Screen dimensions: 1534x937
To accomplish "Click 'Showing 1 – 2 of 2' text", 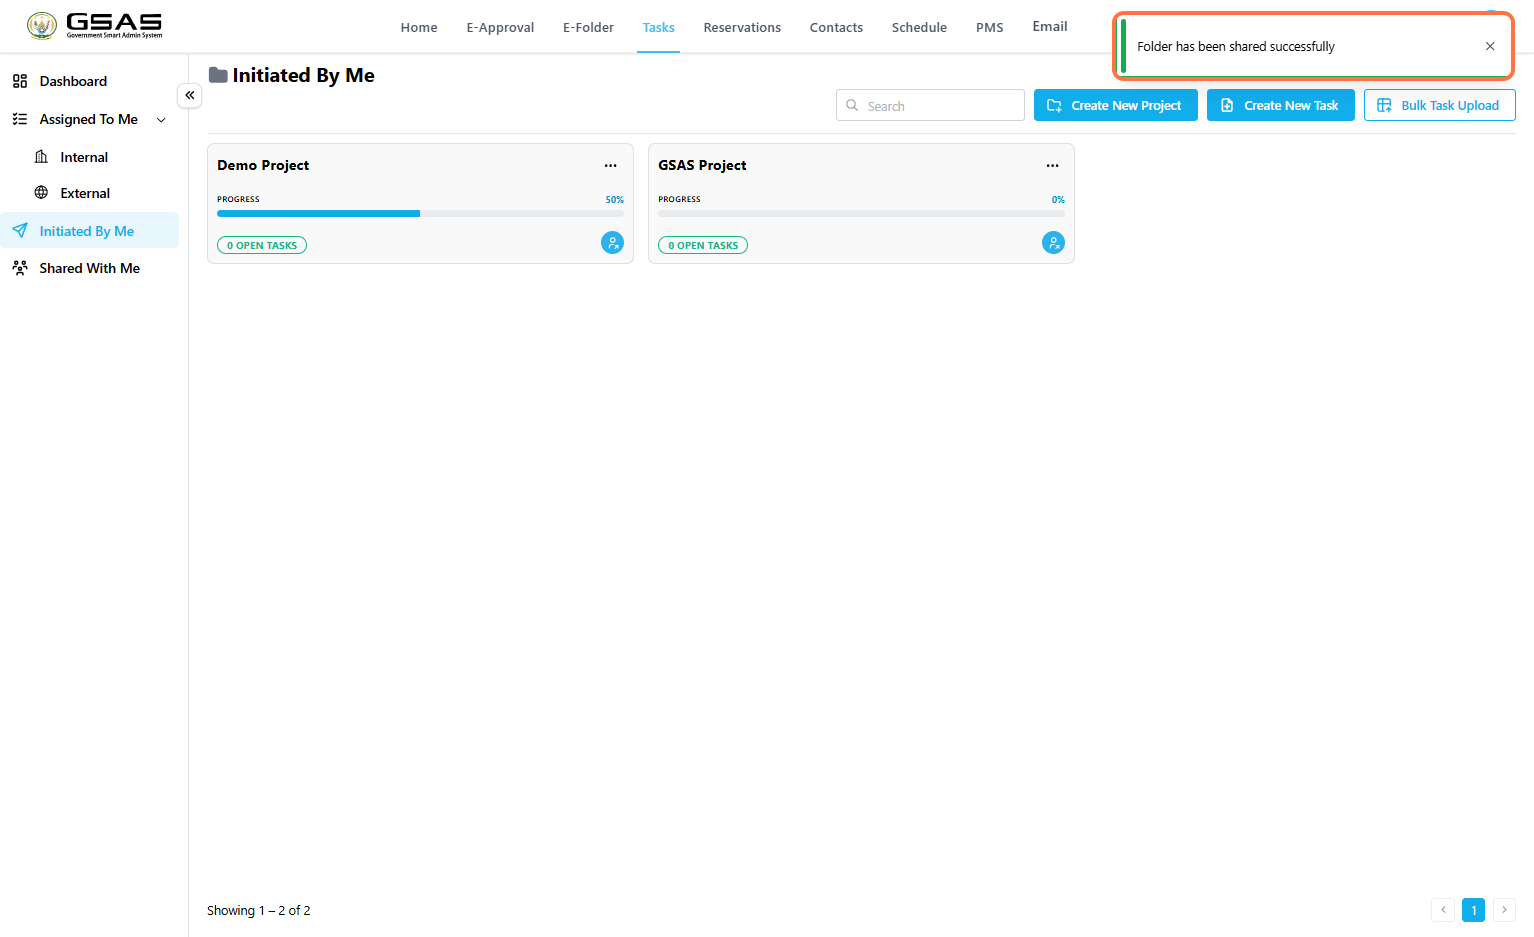I will (259, 910).
